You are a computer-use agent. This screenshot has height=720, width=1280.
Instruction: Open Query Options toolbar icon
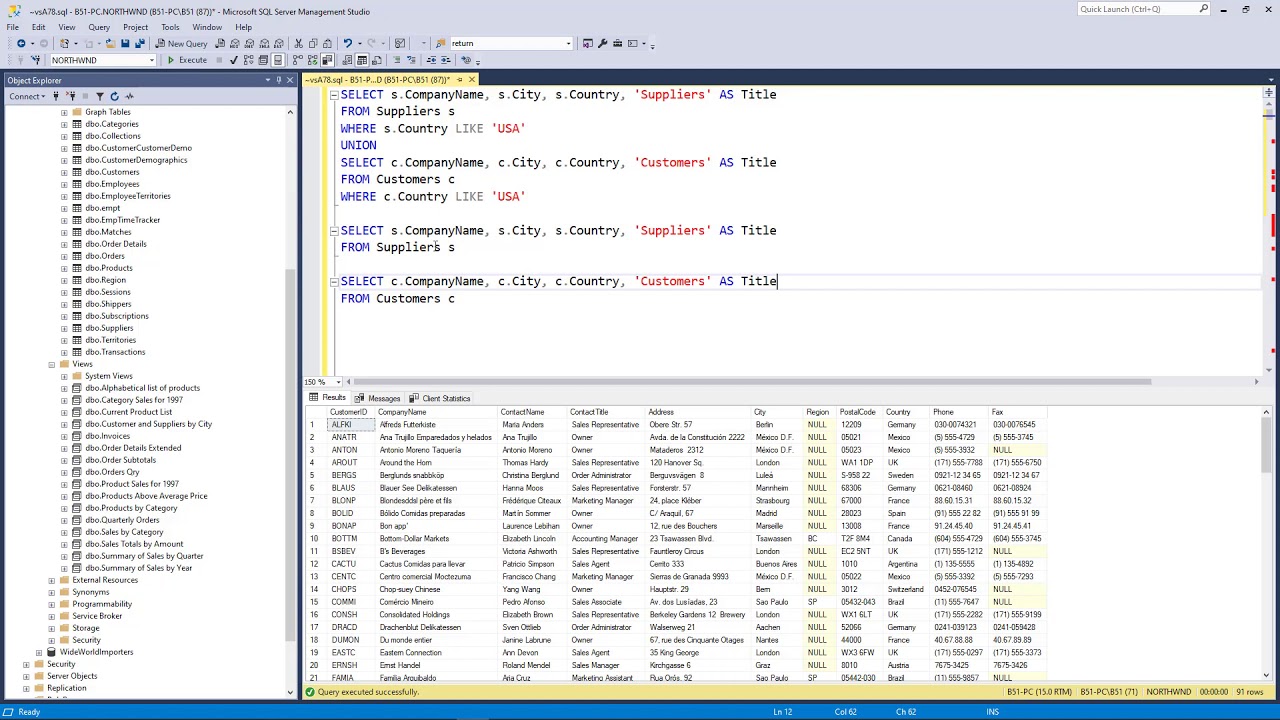click(263, 60)
